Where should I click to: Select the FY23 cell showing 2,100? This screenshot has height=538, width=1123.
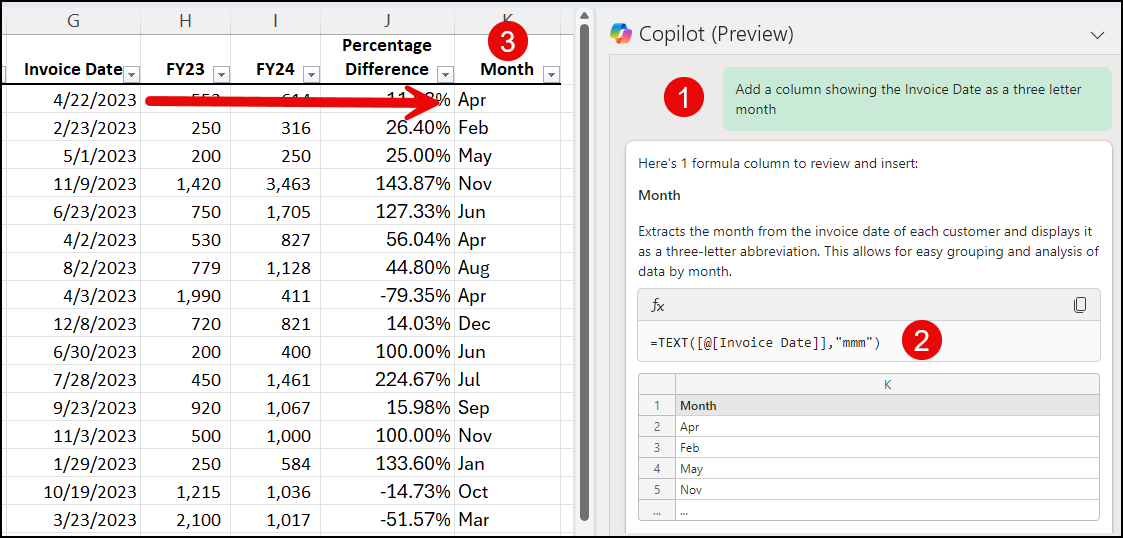[x=185, y=519]
